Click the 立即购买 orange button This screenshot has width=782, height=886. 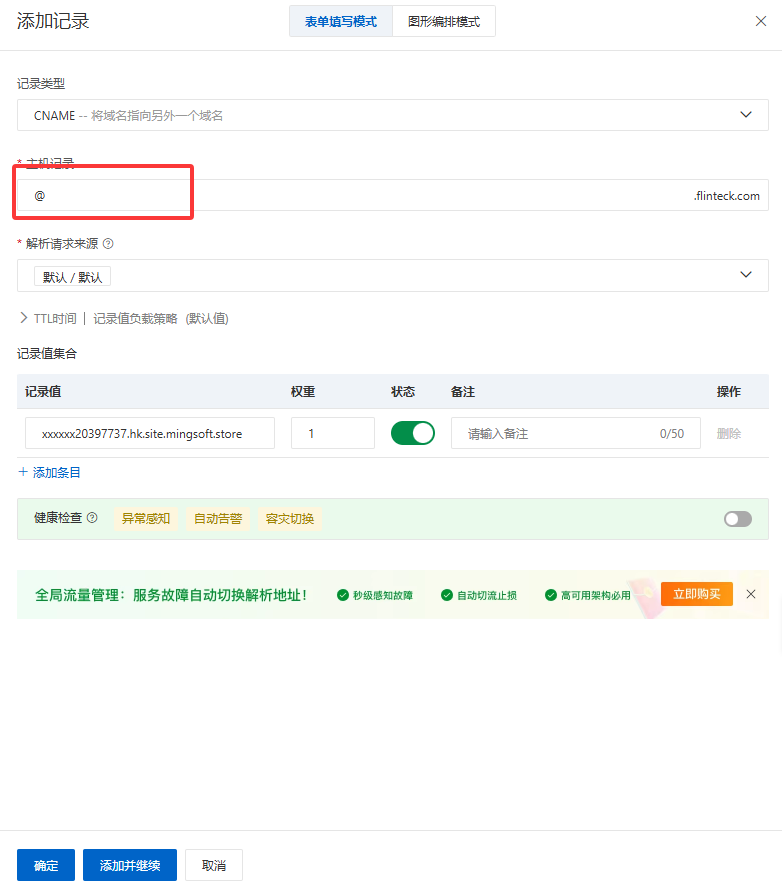pyautogui.click(x=696, y=594)
